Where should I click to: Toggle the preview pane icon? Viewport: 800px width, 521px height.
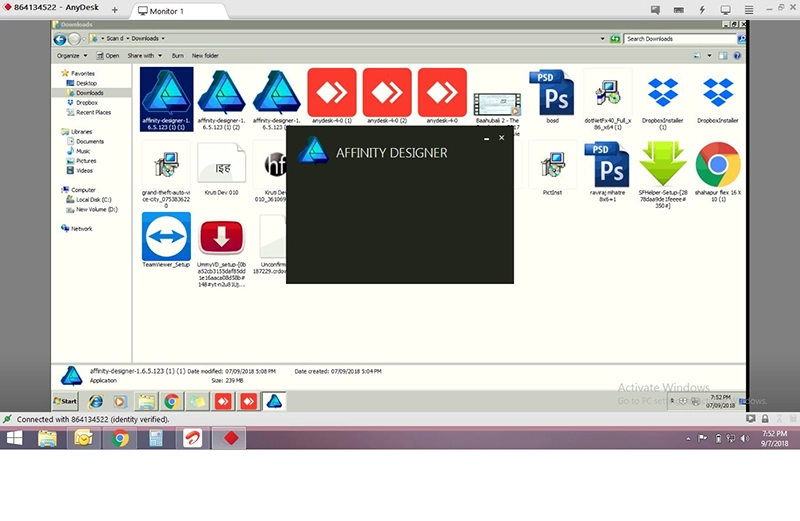coord(723,56)
